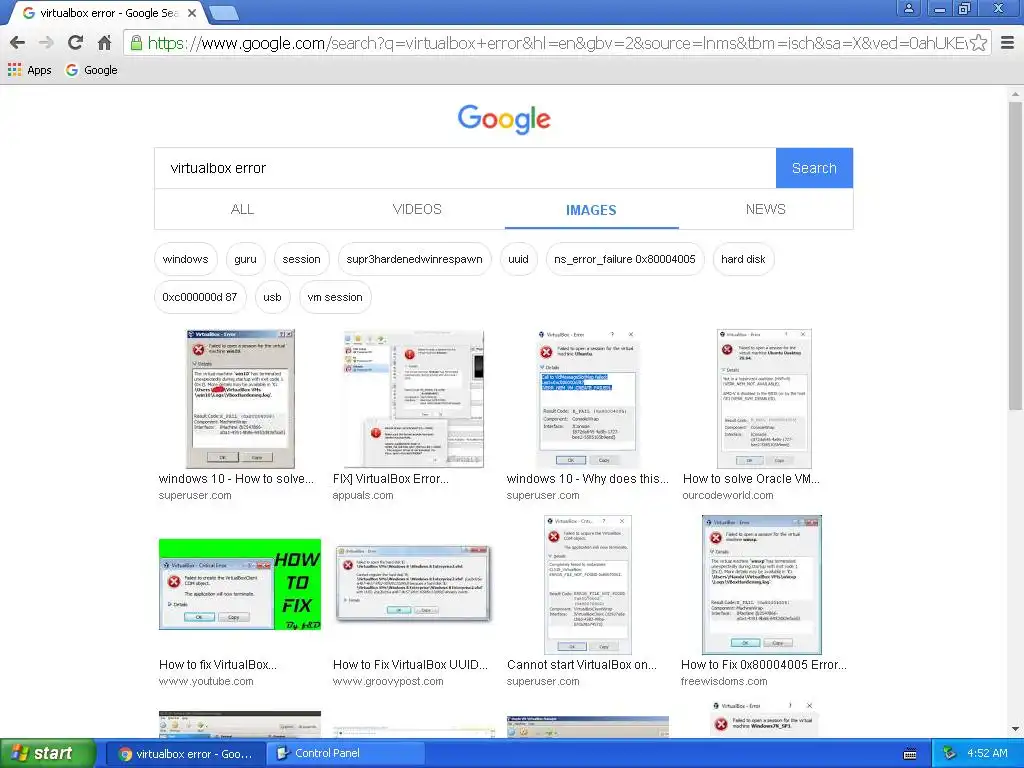
Task: Click 'FIX] VirtualBox Error...' title
Action: coord(391,479)
